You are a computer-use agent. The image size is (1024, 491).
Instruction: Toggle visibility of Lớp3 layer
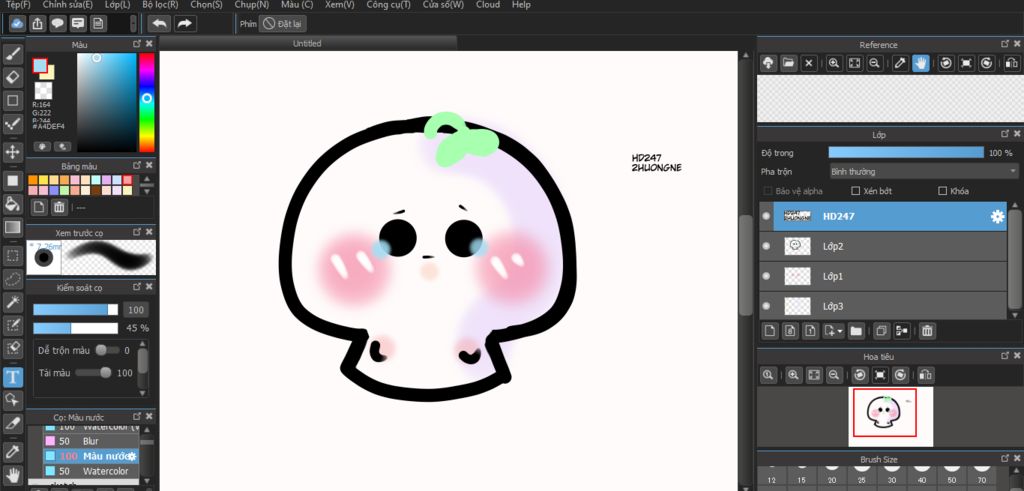click(x=766, y=306)
